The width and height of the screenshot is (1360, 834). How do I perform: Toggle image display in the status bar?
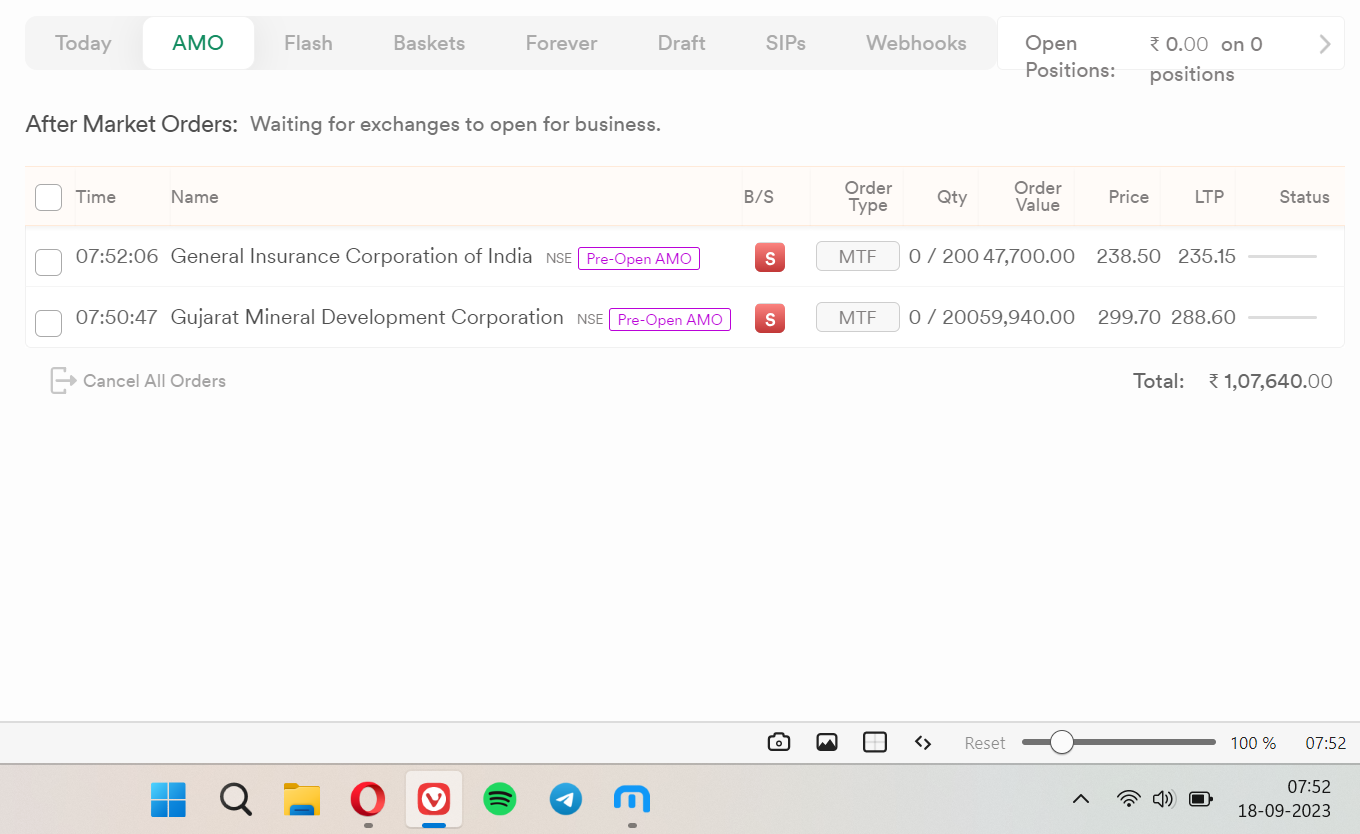click(827, 742)
